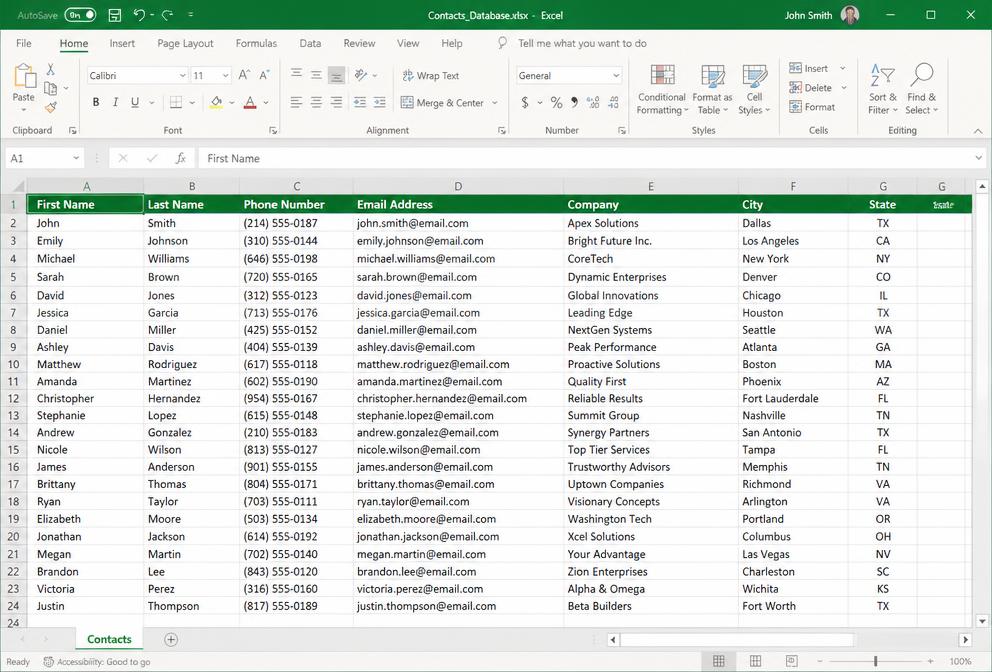Viewport: 992px width, 672px height.
Task: Select the Contacts sheet tab
Action: pyautogui.click(x=109, y=639)
